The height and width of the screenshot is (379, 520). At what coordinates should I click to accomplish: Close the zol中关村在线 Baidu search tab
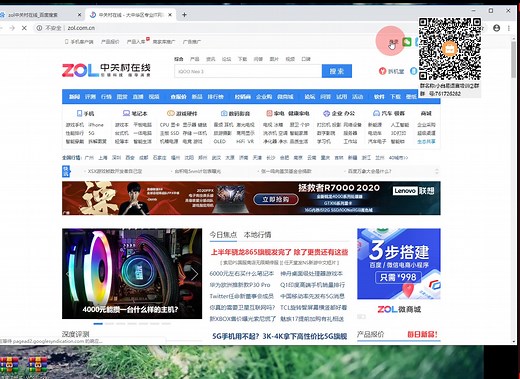tap(79, 15)
